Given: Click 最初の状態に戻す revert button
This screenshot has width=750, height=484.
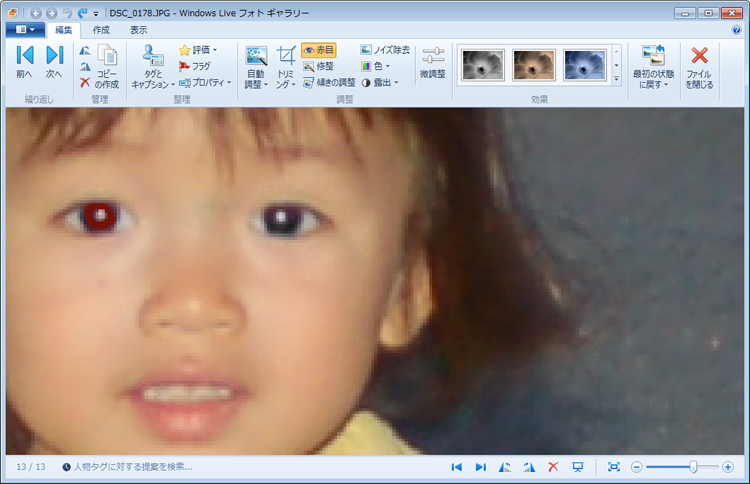Looking at the screenshot, I should pyautogui.click(x=653, y=66).
